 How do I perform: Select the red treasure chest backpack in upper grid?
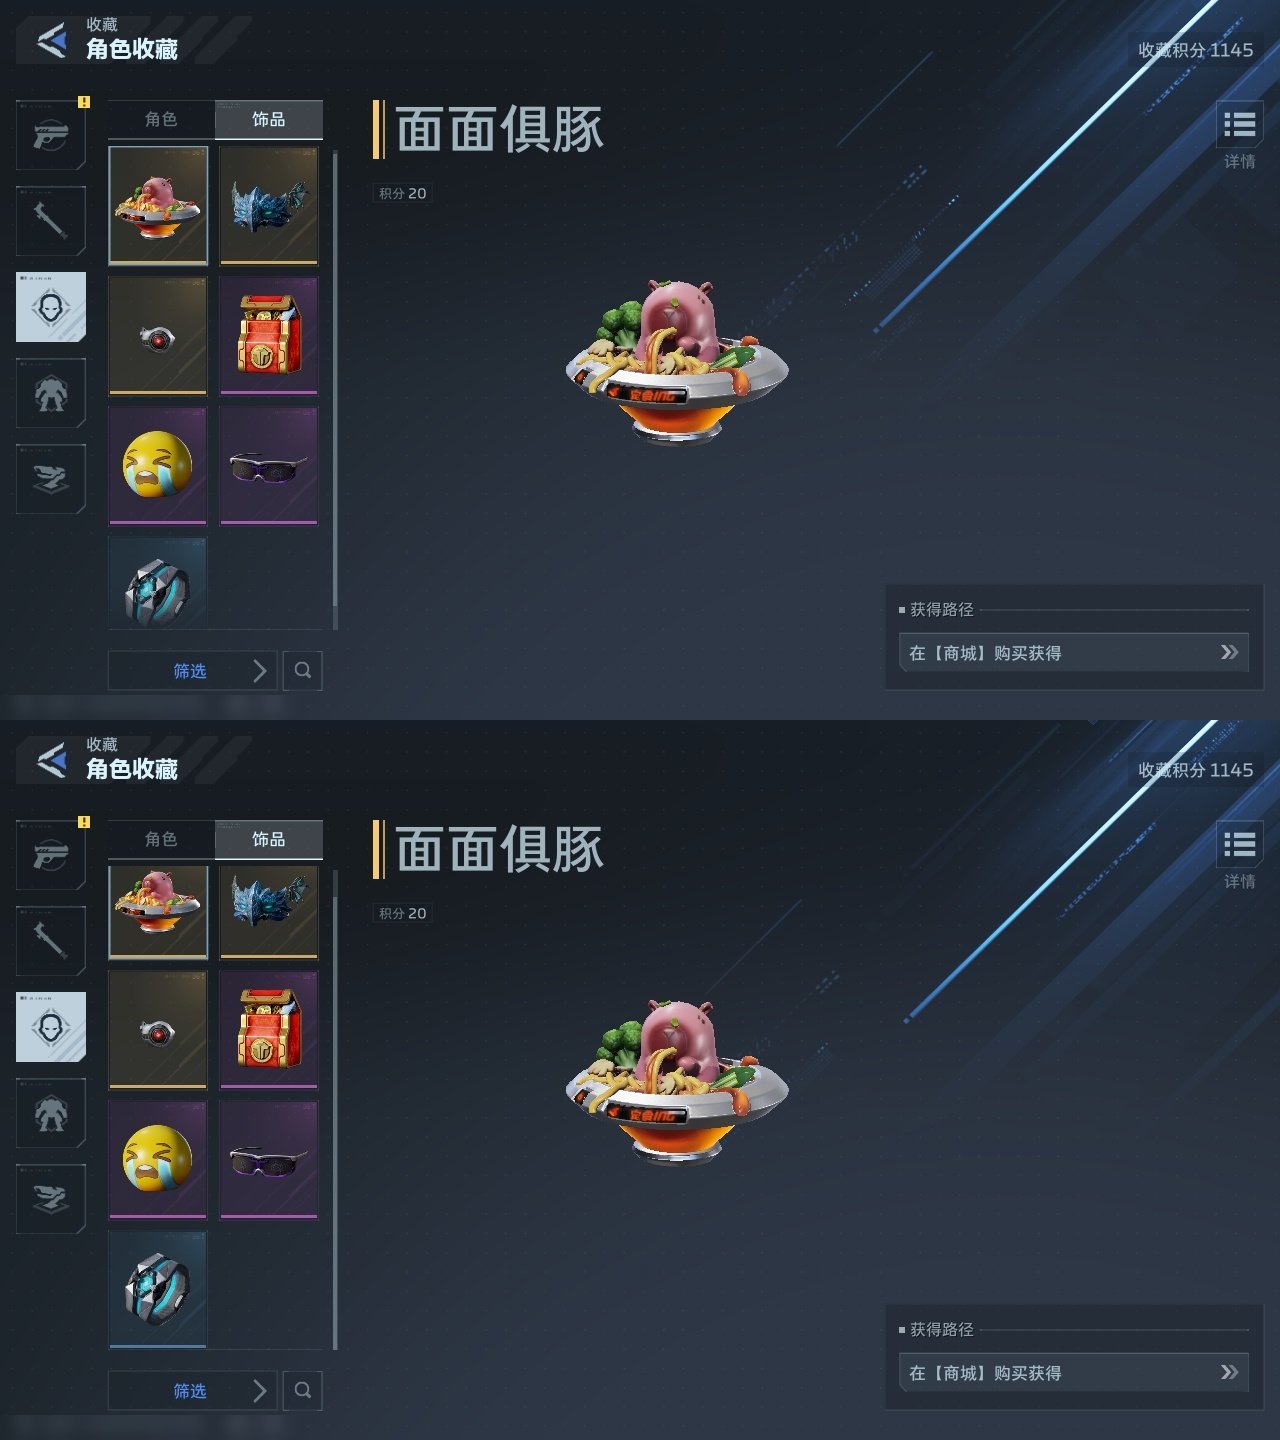[x=269, y=335]
